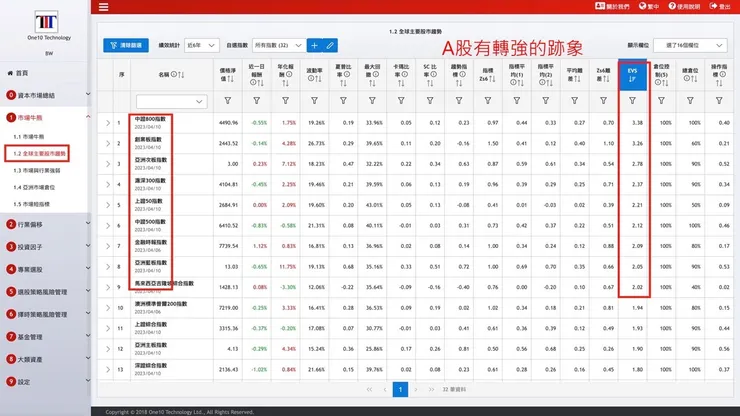Go to 首頁 home in sidebar

[18, 73]
